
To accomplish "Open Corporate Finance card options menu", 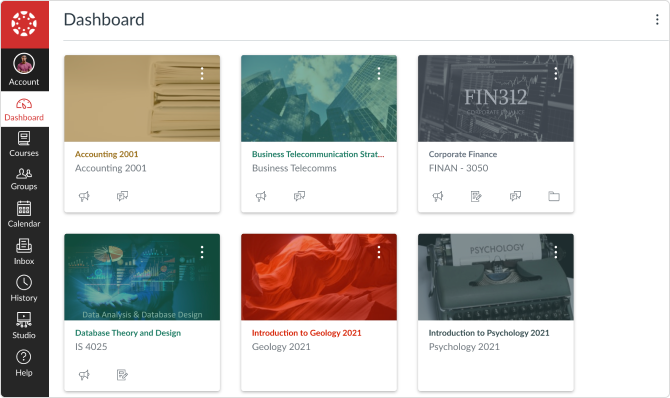I will pos(556,74).
